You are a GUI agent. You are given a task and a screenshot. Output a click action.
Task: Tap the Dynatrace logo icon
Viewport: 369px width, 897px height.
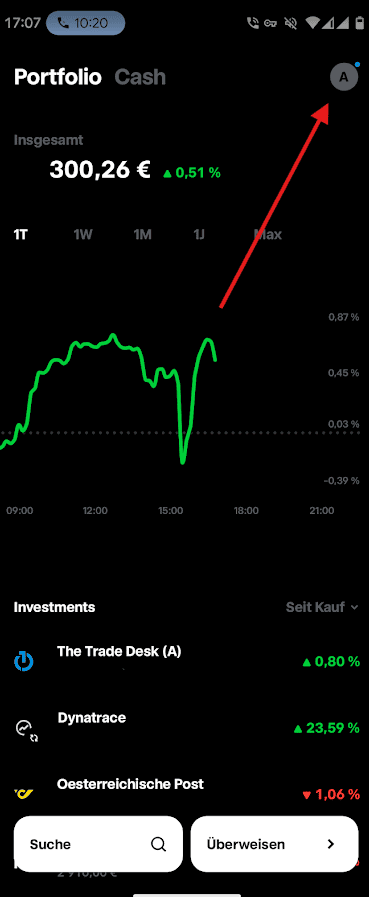25,729
